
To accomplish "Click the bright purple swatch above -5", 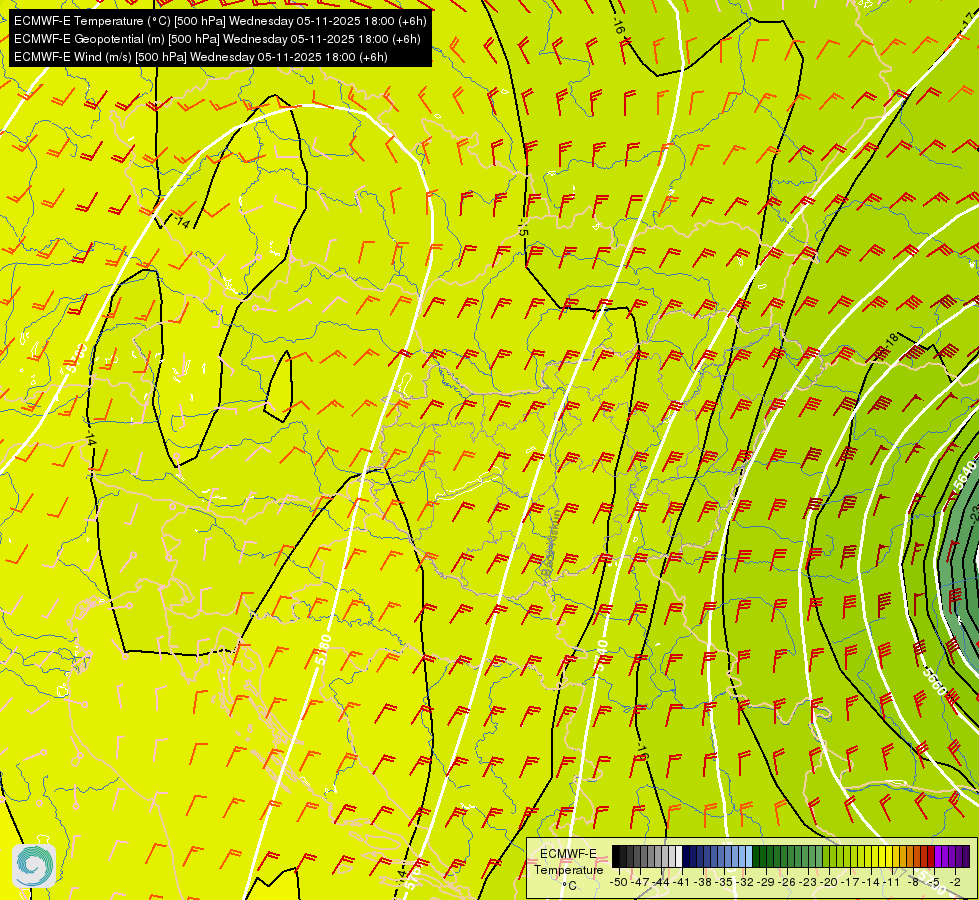I will pyautogui.click(x=938, y=856).
